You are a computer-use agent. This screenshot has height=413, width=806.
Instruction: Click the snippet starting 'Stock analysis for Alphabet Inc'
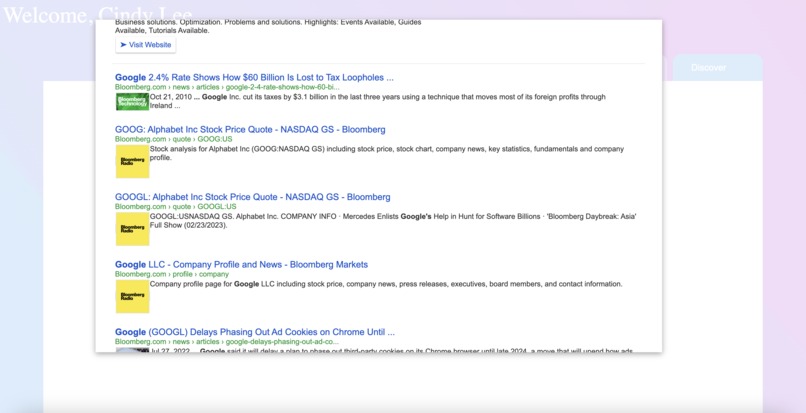pos(387,153)
